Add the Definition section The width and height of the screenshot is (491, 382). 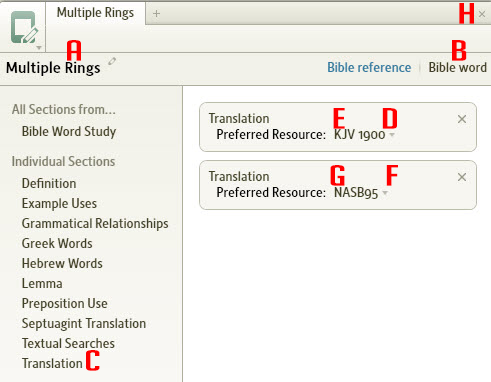click(49, 183)
